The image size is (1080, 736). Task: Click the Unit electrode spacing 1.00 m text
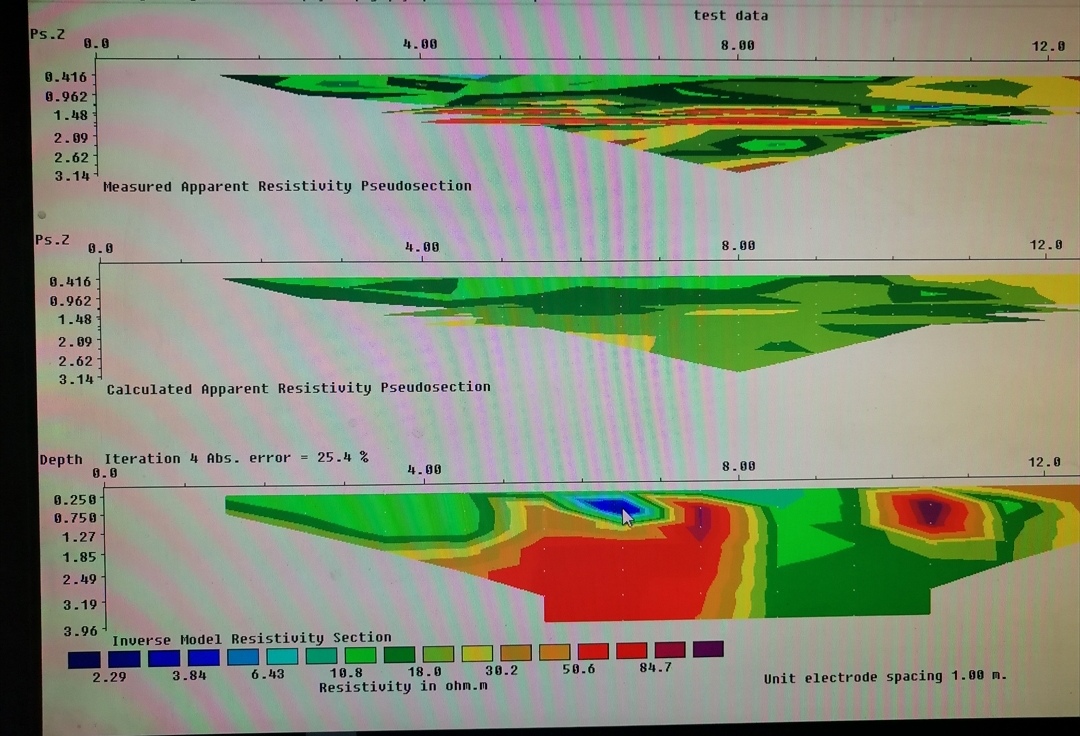click(884, 677)
